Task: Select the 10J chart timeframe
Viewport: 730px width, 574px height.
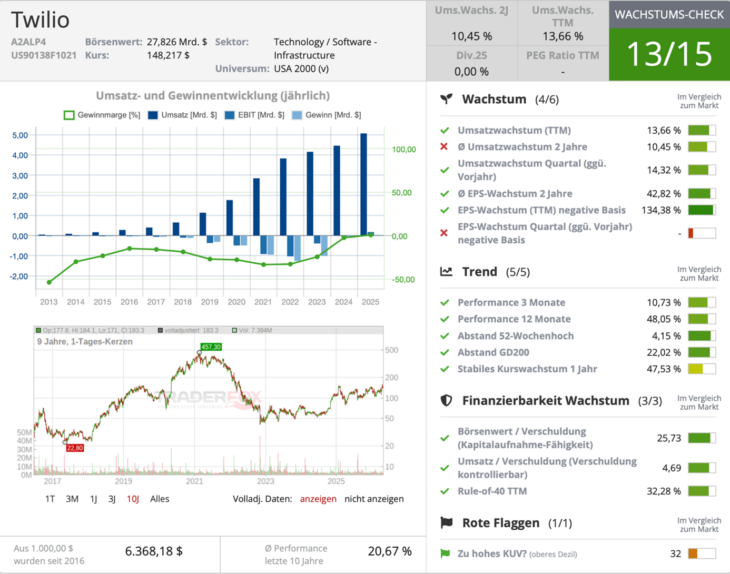Action: [133, 499]
